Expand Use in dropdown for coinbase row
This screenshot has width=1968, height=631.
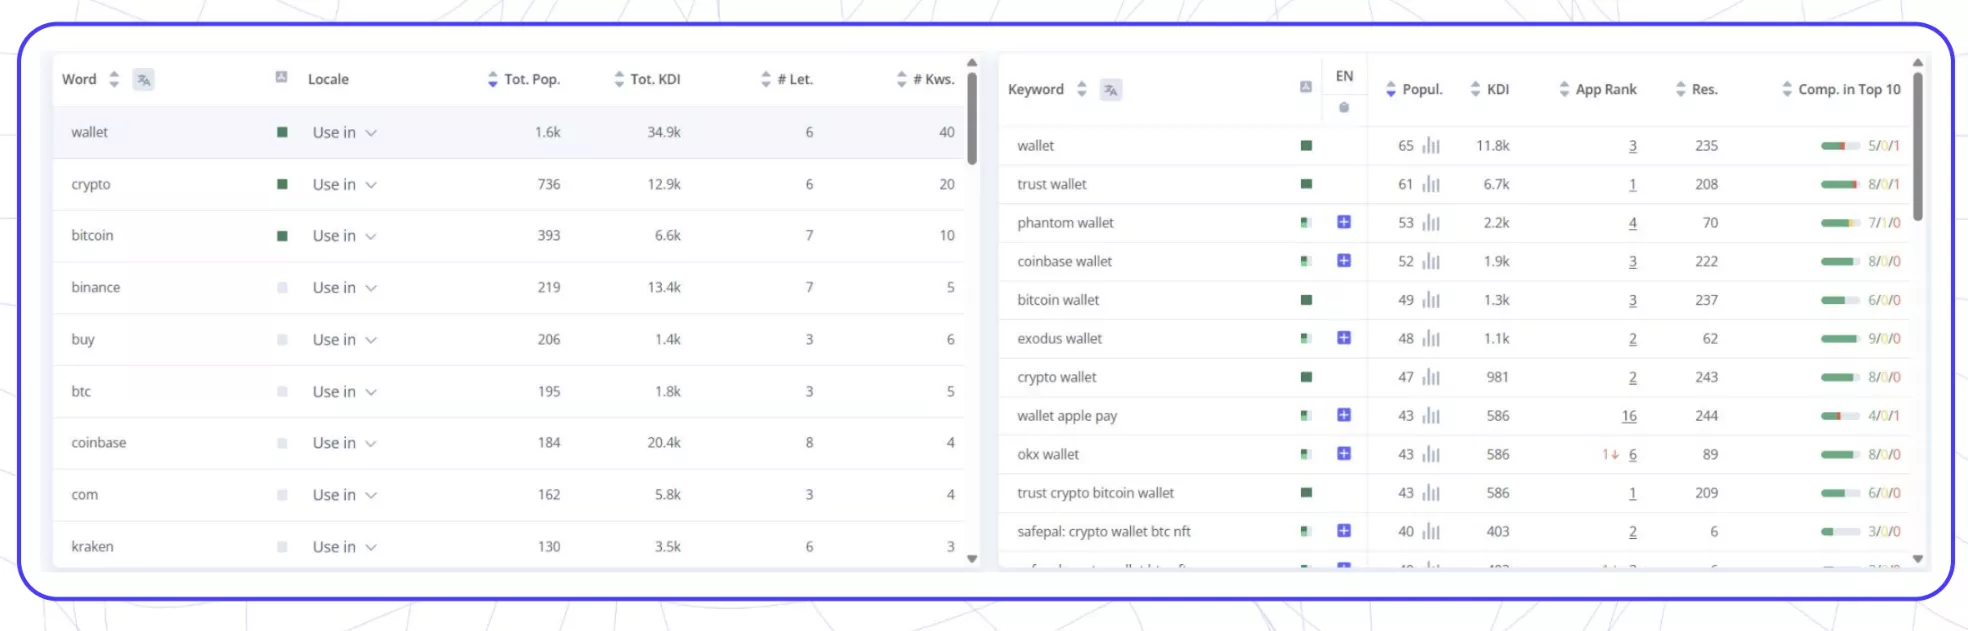point(344,443)
